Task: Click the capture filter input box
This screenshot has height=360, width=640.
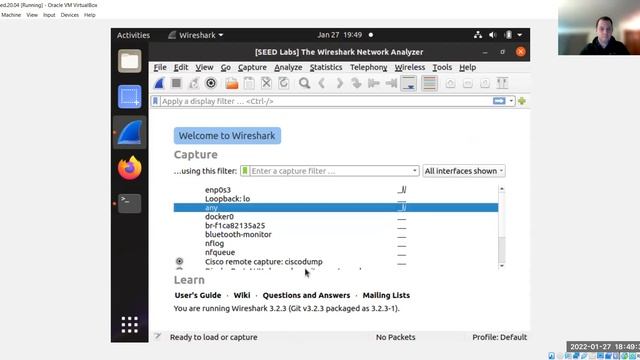Action: click(330, 171)
